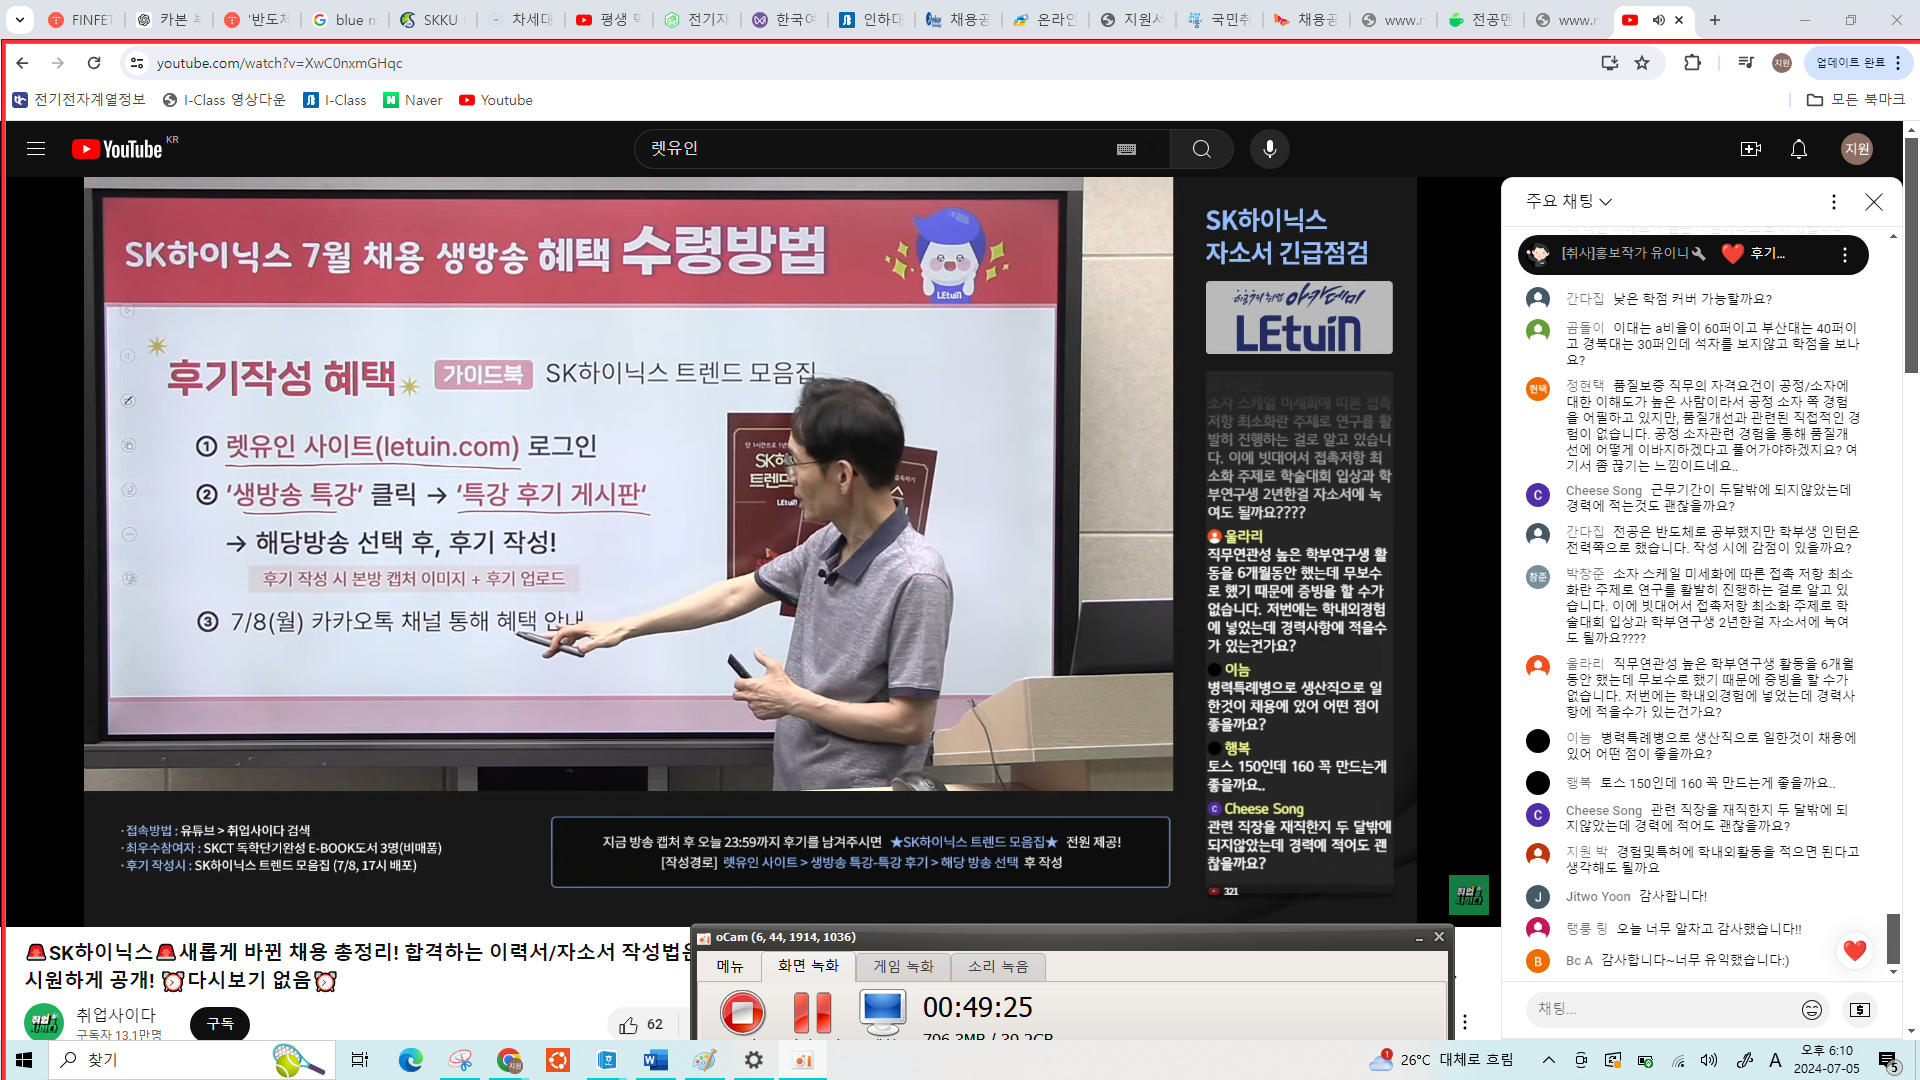Open live chat three-dot options menu
Viewport: 1920px width, 1080px height.
(1833, 202)
